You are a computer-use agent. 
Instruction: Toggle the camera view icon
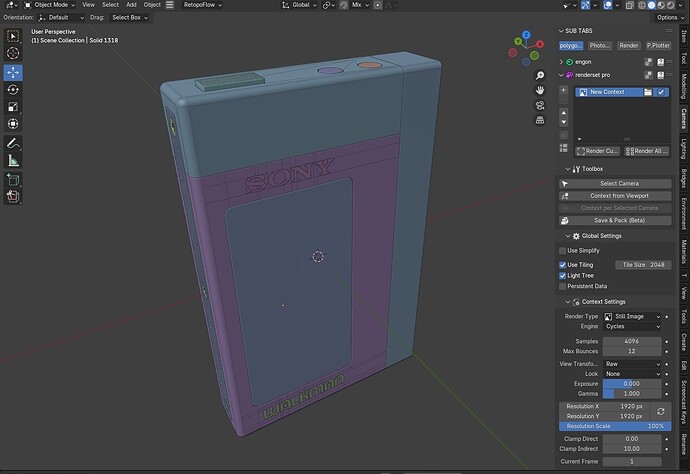(540, 105)
